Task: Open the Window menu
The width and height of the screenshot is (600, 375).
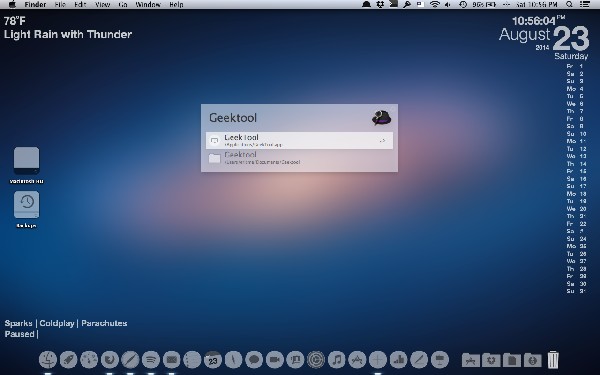Action: pyautogui.click(x=148, y=5)
